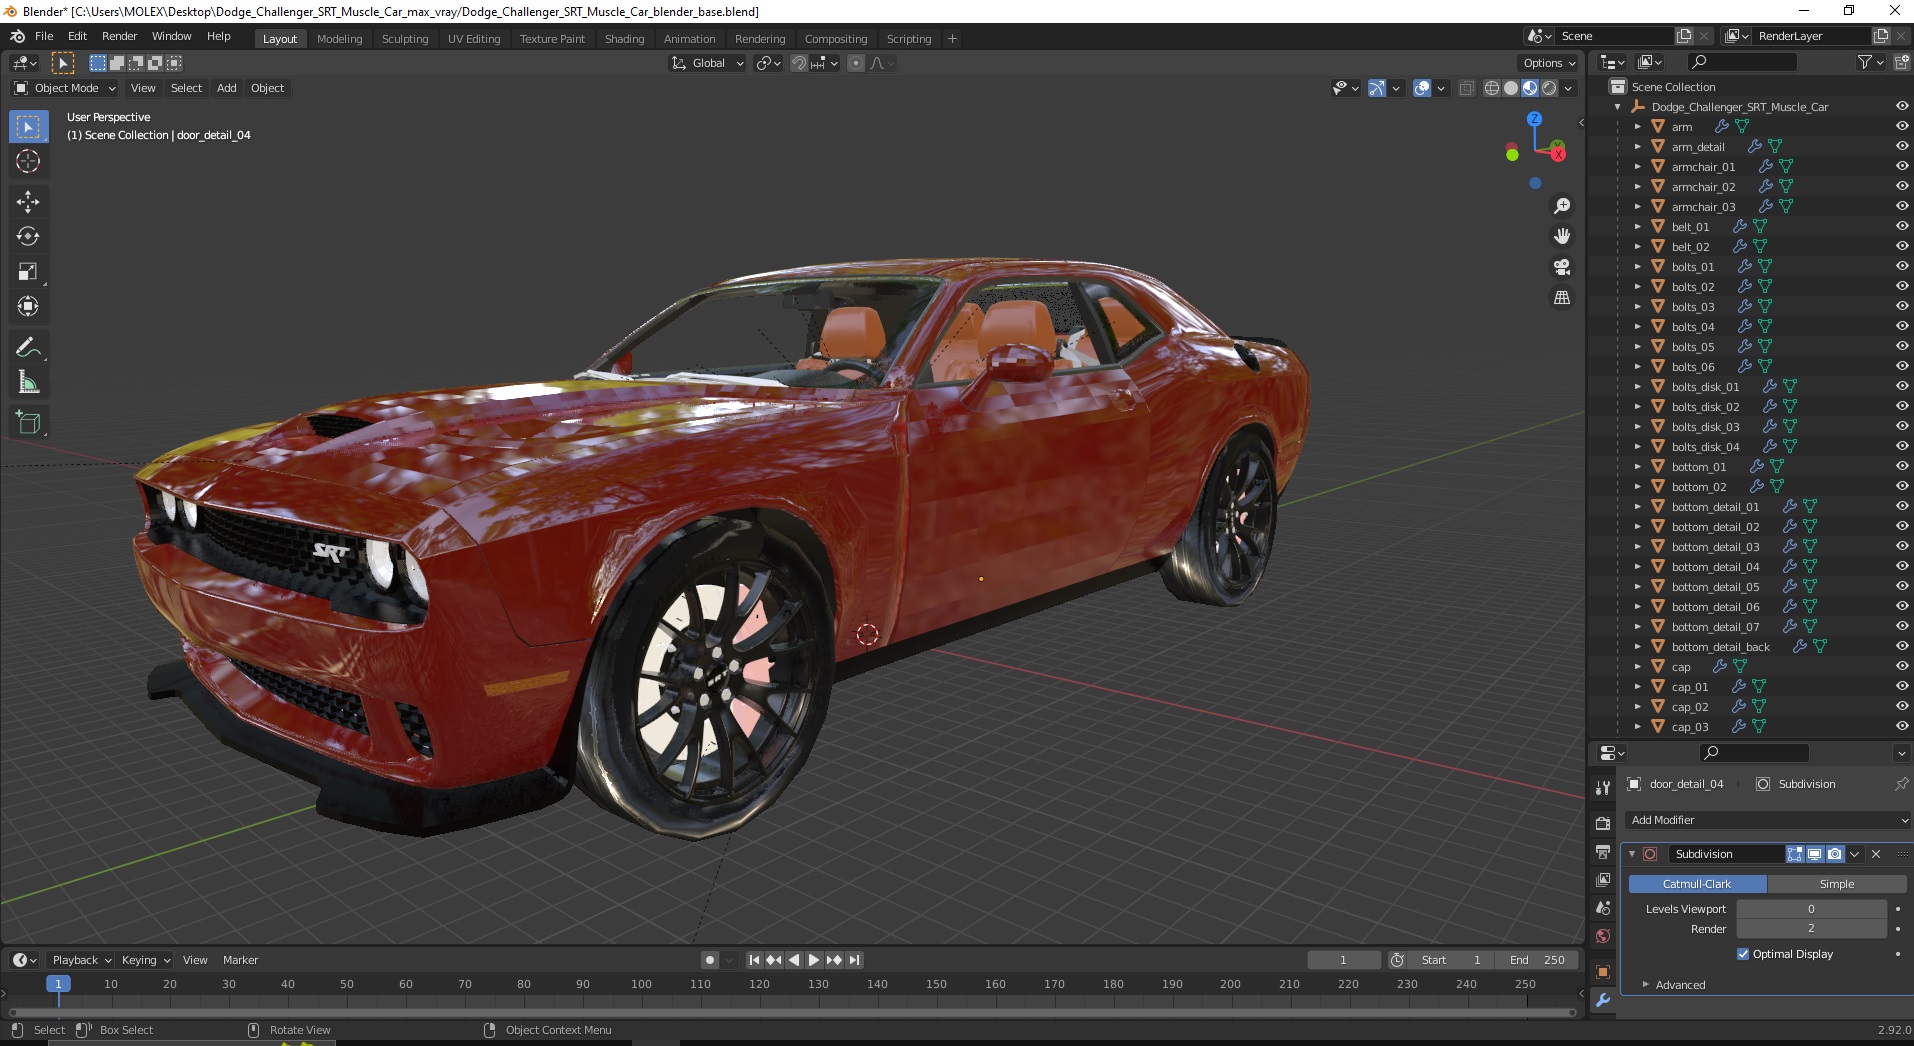Open the viewport Add menu
This screenshot has height=1046, width=1914.
(x=227, y=88)
